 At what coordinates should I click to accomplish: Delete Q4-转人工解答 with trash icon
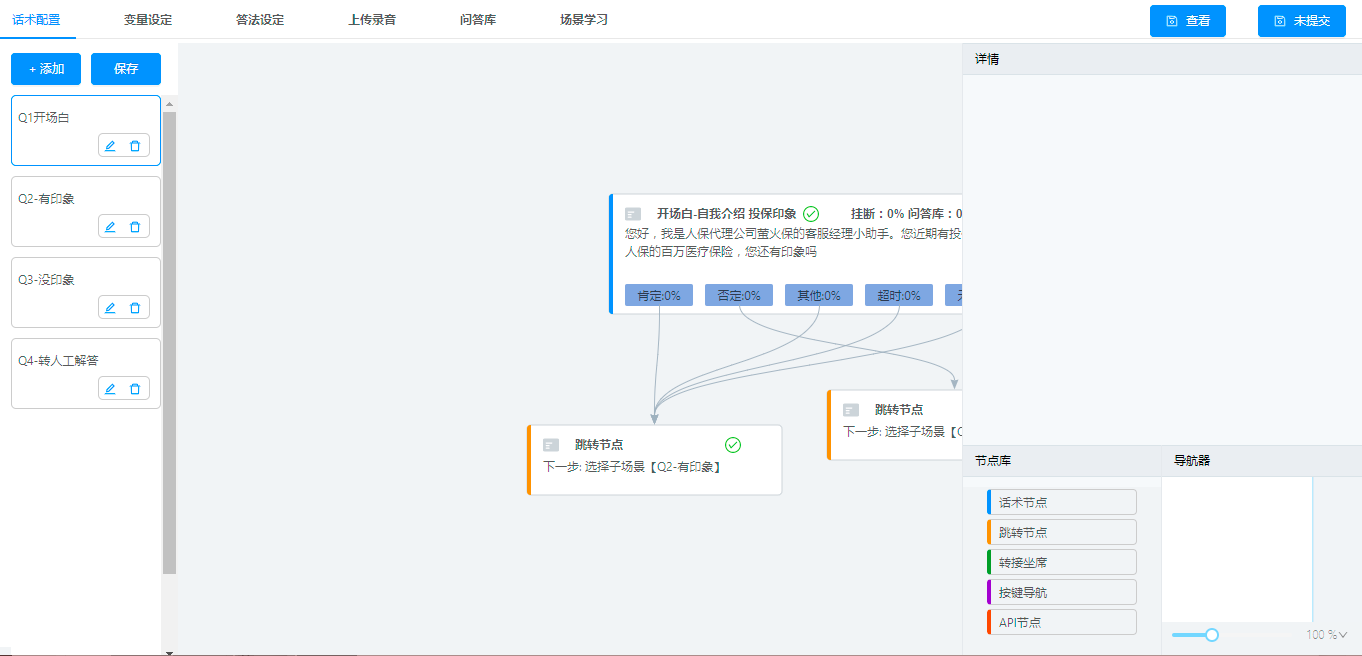pyautogui.click(x=135, y=389)
